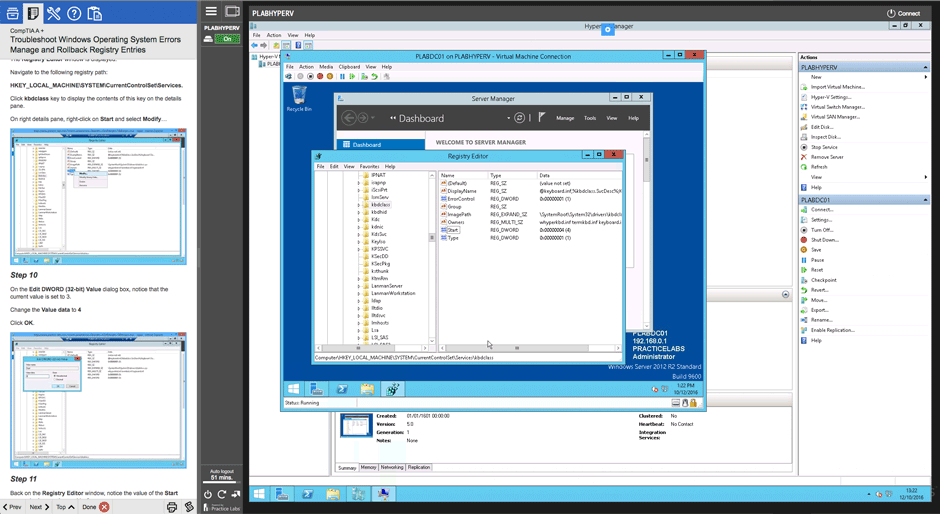Screen dimensions: 940x514
Task: Click Reset icon in VM Connection toolbar
Action: pos(352,76)
